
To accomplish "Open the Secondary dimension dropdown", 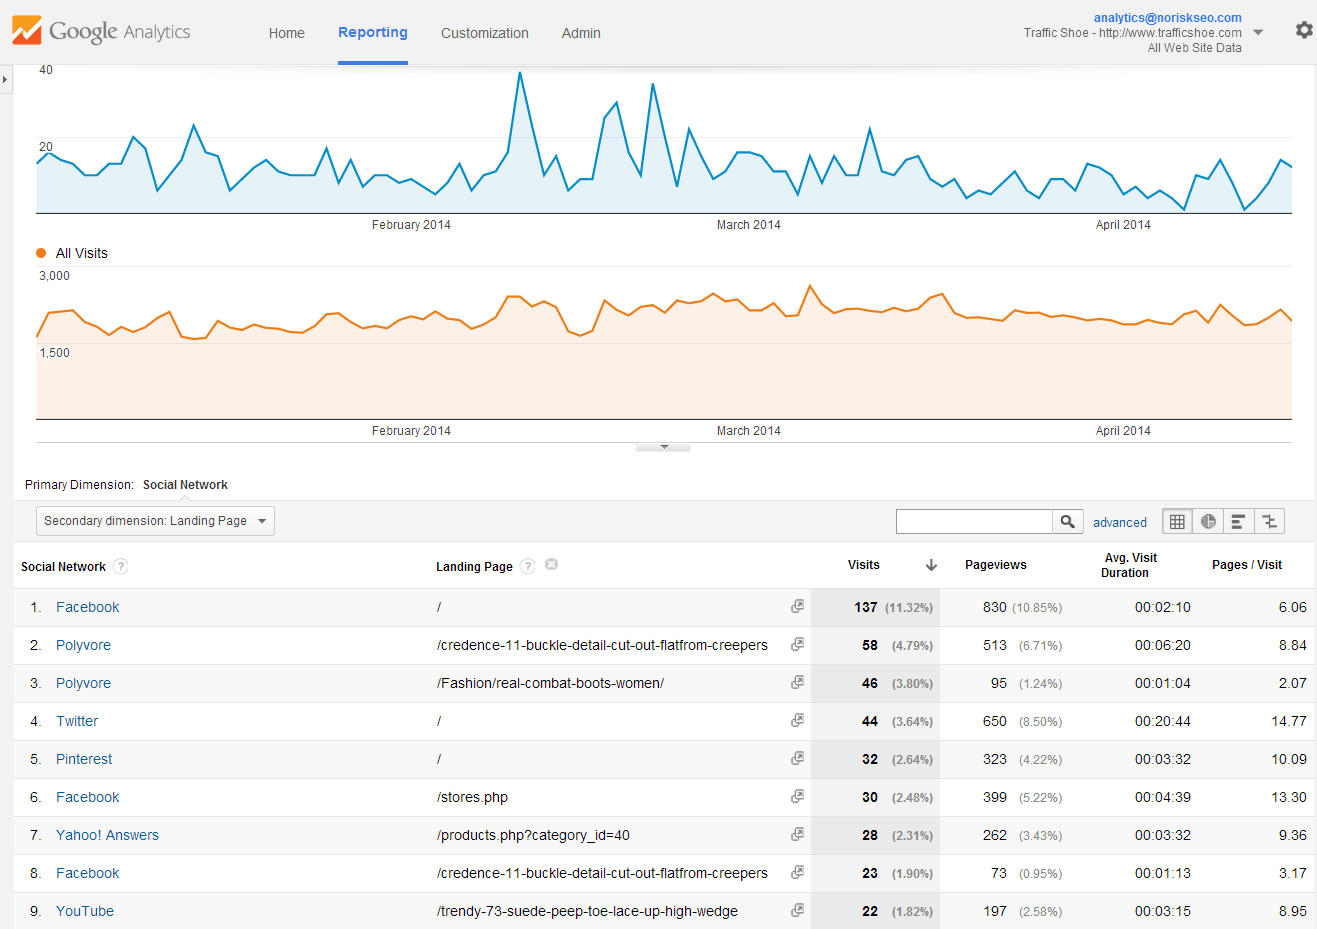I will pyautogui.click(x=154, y=520).
